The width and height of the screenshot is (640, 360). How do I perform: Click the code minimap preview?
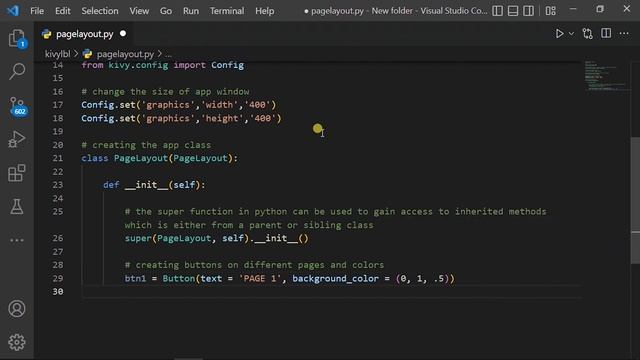pos(606,76)
